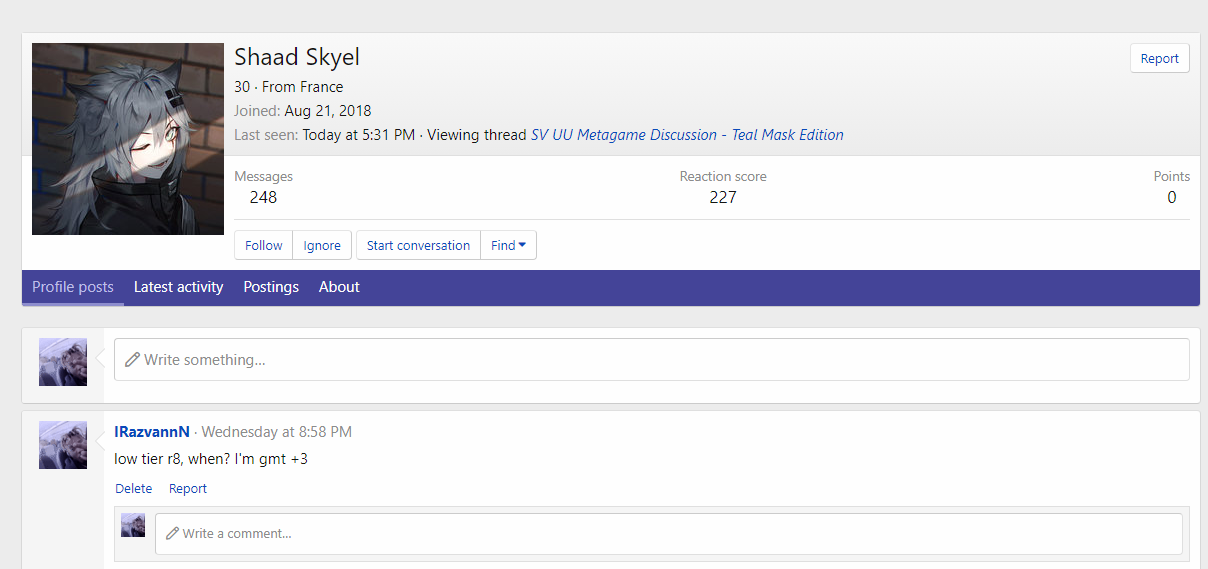Click the "Write something..." input field
The width and height of the screenshot is (1208, 569).
point(651,360)
